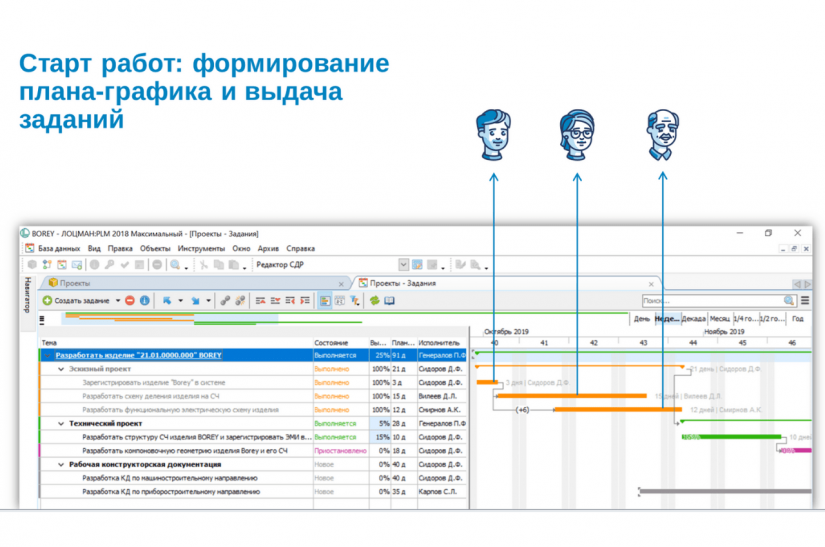This screenshot has height=547, width=825.
Task: Click the highlighted viewport in overview timeline strip
Action: pos(169,318)
